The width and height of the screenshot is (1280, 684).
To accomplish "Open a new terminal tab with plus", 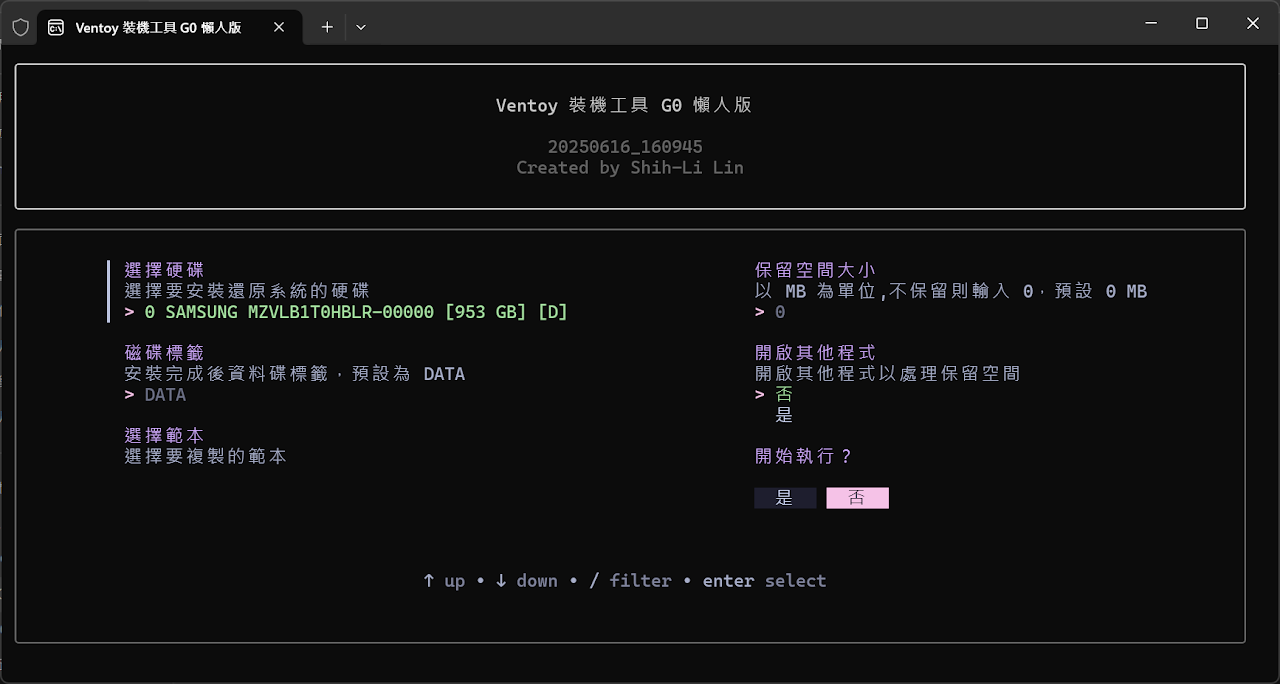I will tap(327, 27).
